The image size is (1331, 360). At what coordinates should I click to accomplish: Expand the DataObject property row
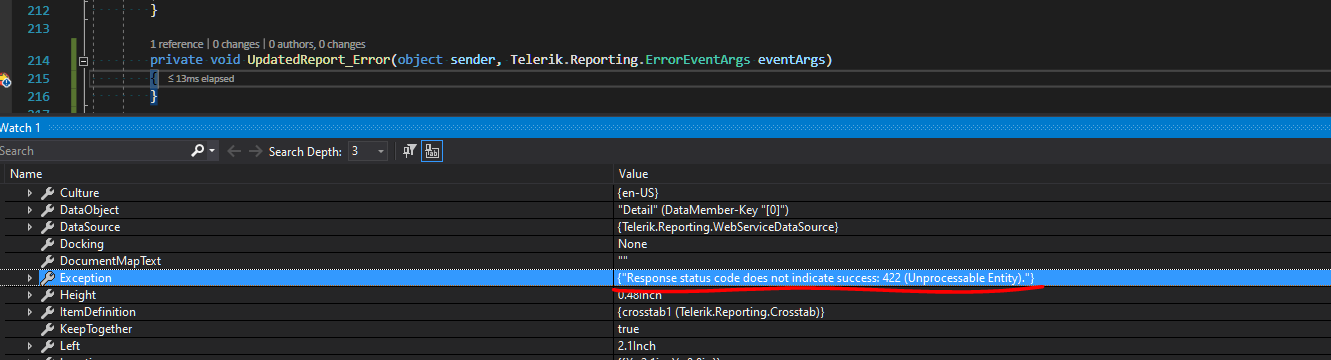(x=29, y=210)
